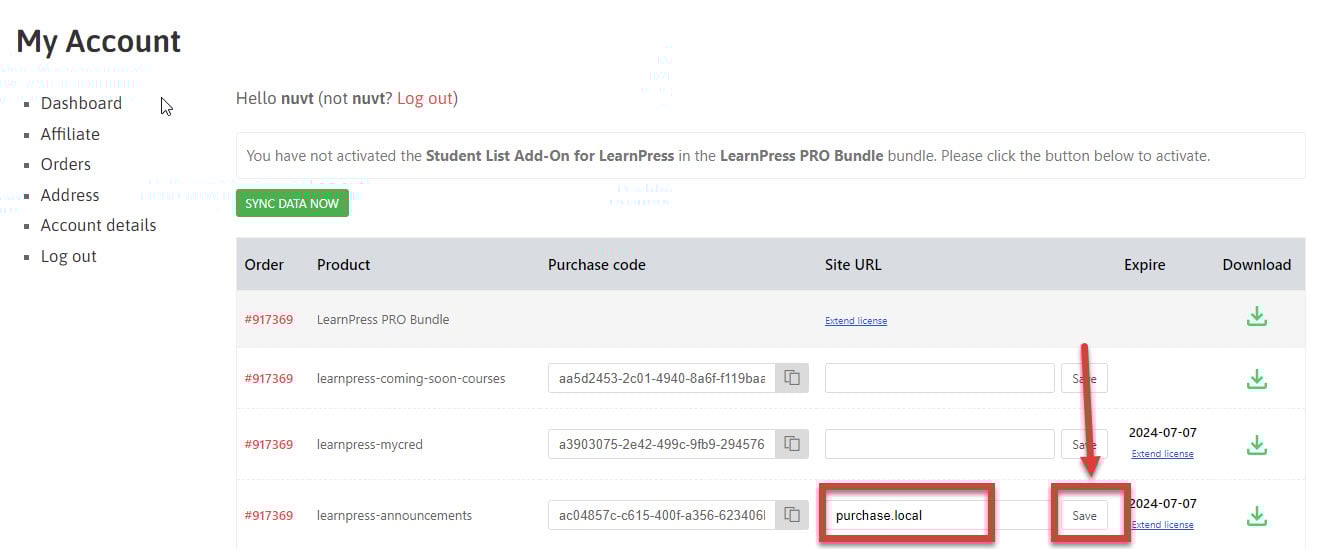Go to the Affiliate section
This screenshot has height=549, width=1332.
point(70,134)
